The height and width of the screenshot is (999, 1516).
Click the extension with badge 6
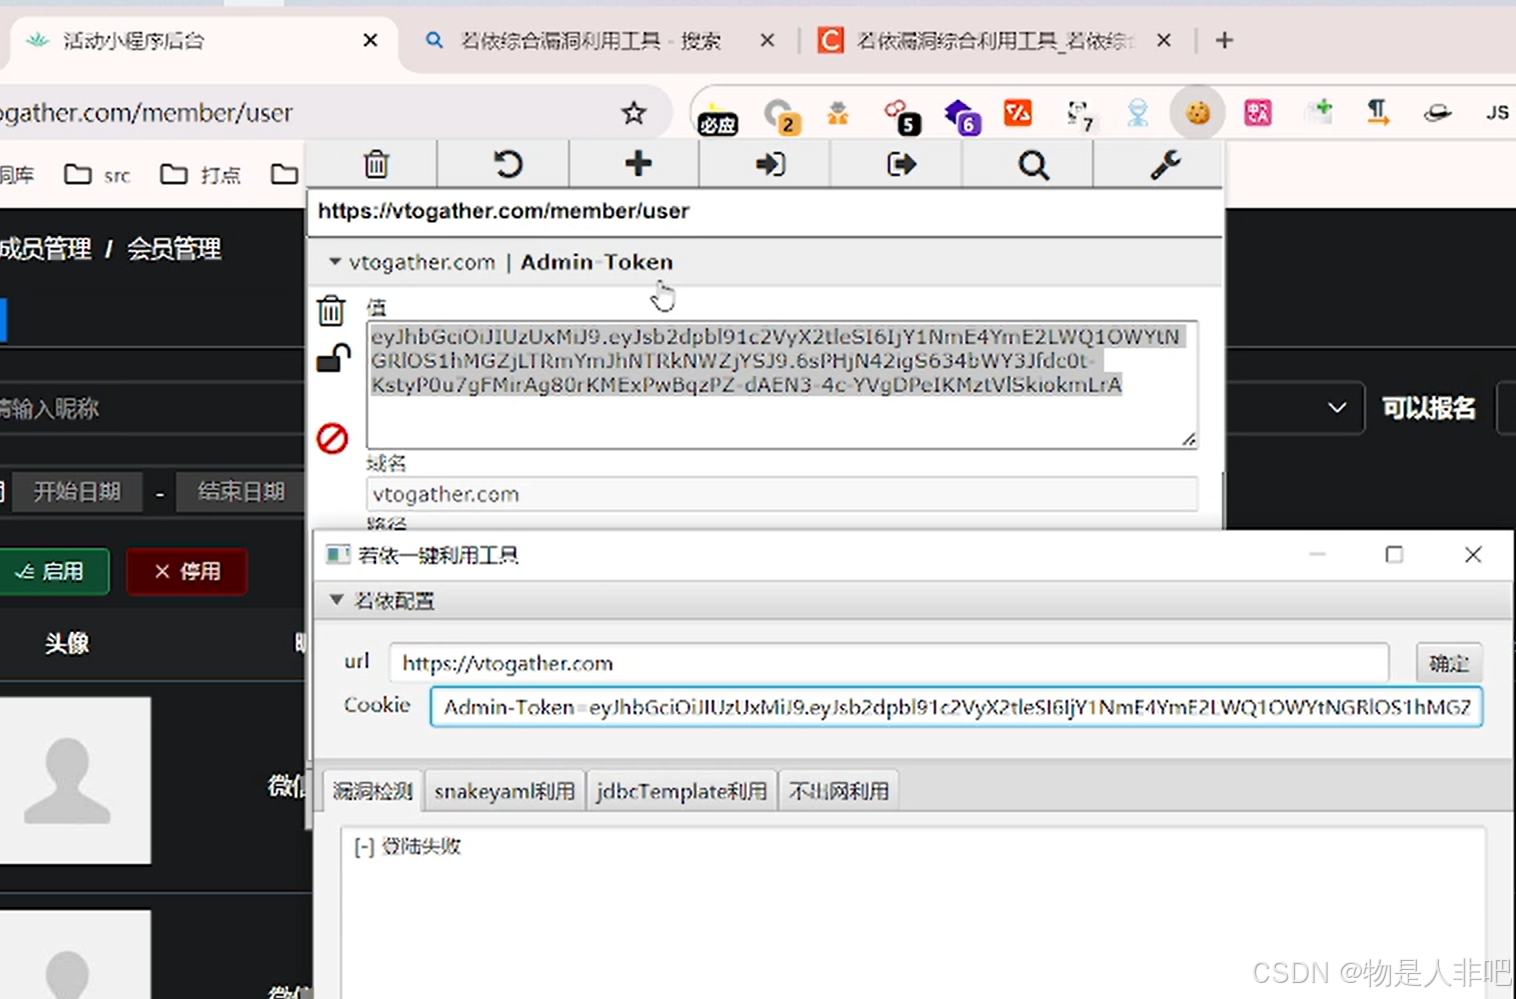[x=962, y=116]
